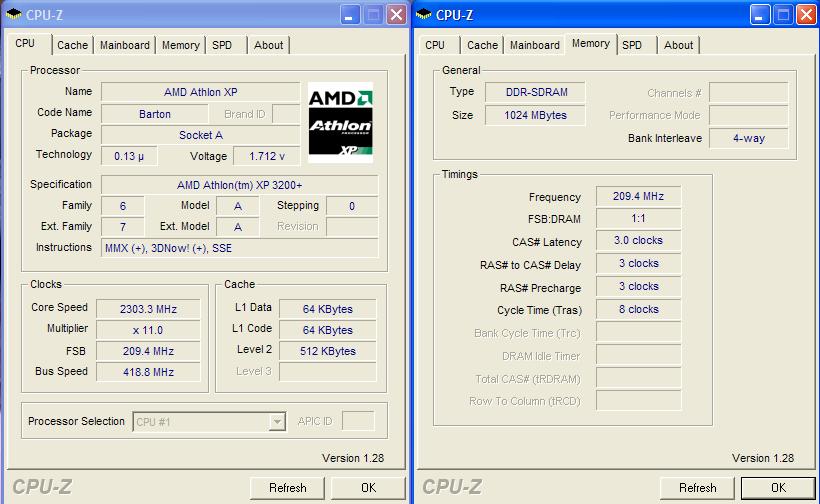The image size is (820, 504).
Task: Click OK in the left CPU-Z window
Action: click(368, 488)
